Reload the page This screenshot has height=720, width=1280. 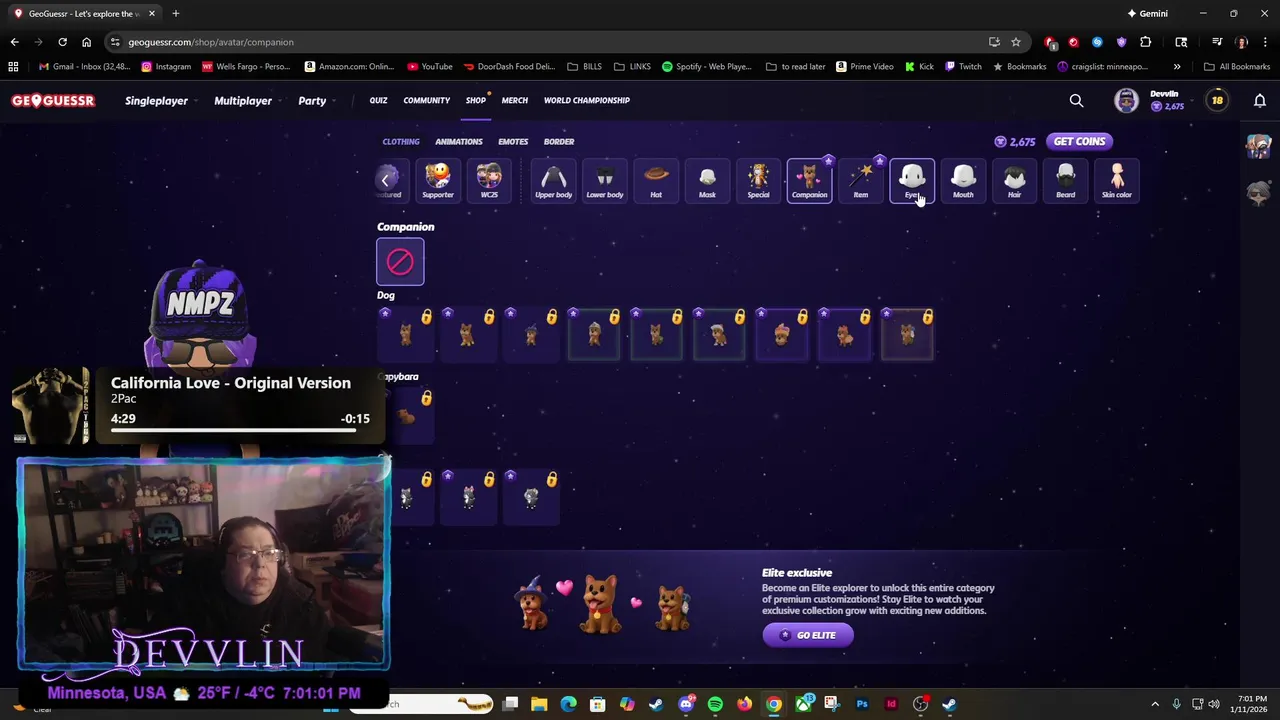pyautogui.click(x=62, y=42)
